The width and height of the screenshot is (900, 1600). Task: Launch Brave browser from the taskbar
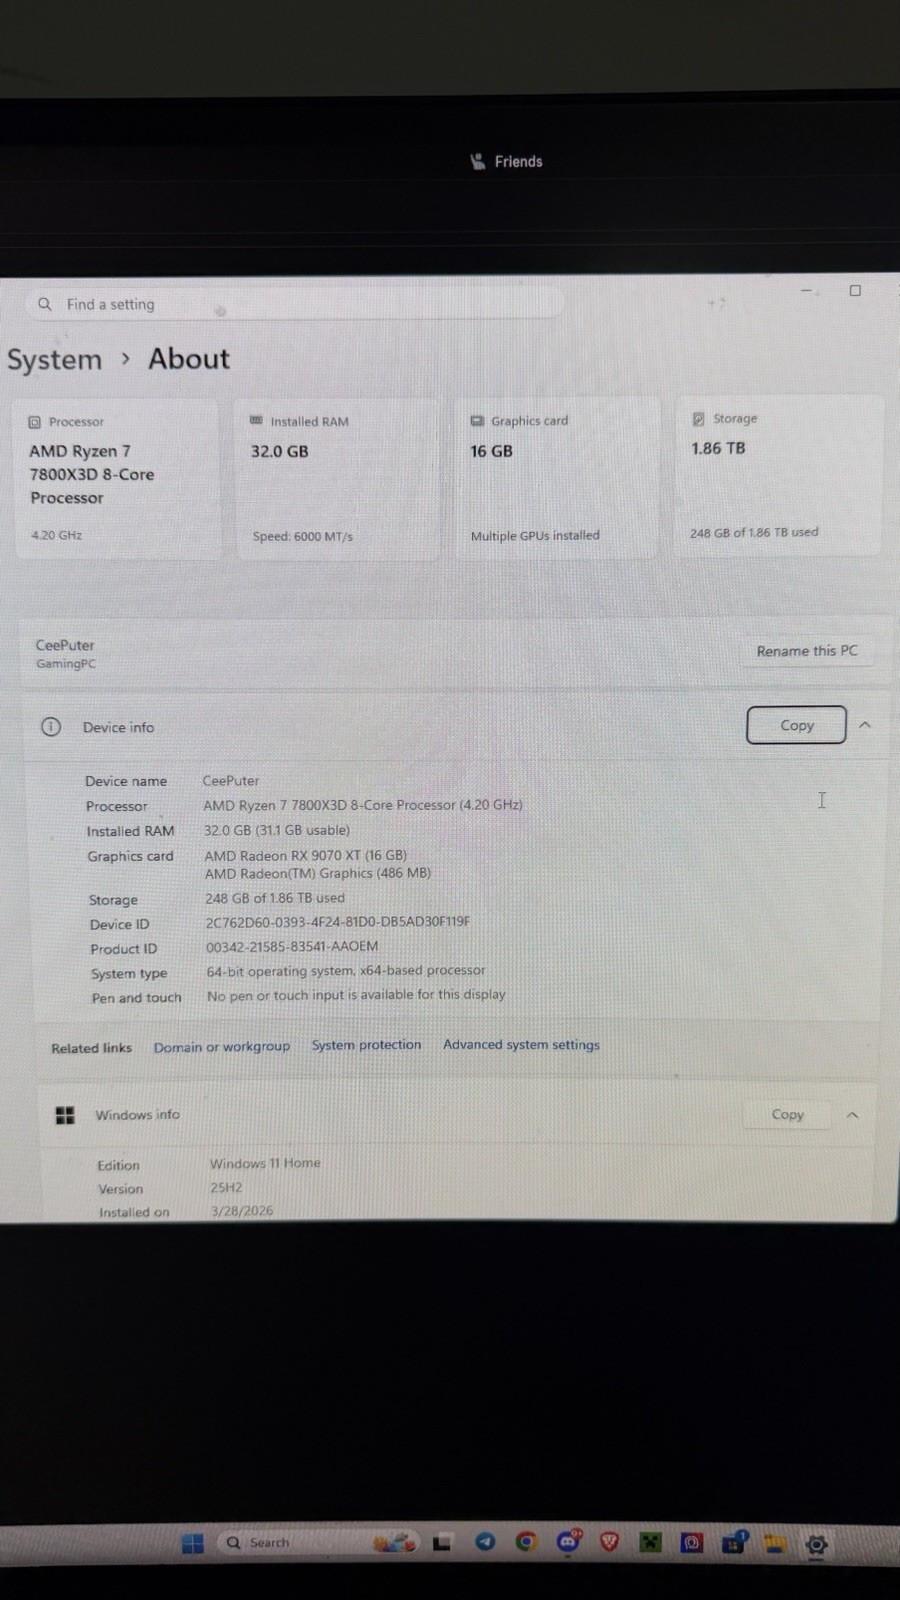coord(609,1541)
